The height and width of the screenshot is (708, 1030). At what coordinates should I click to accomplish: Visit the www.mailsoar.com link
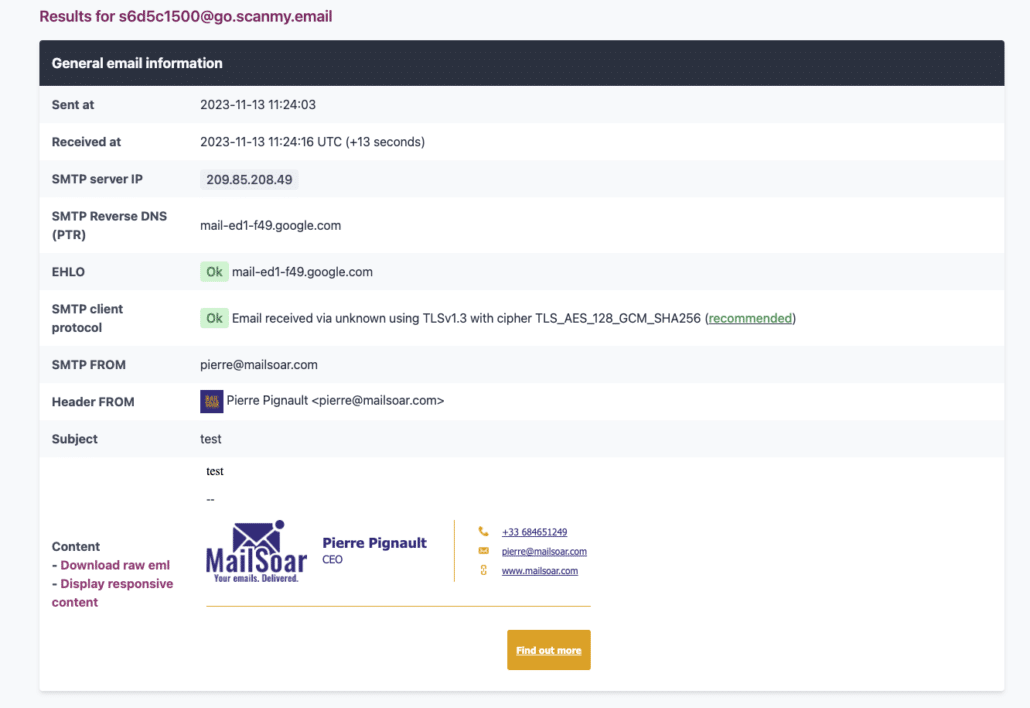coord(540,571)
